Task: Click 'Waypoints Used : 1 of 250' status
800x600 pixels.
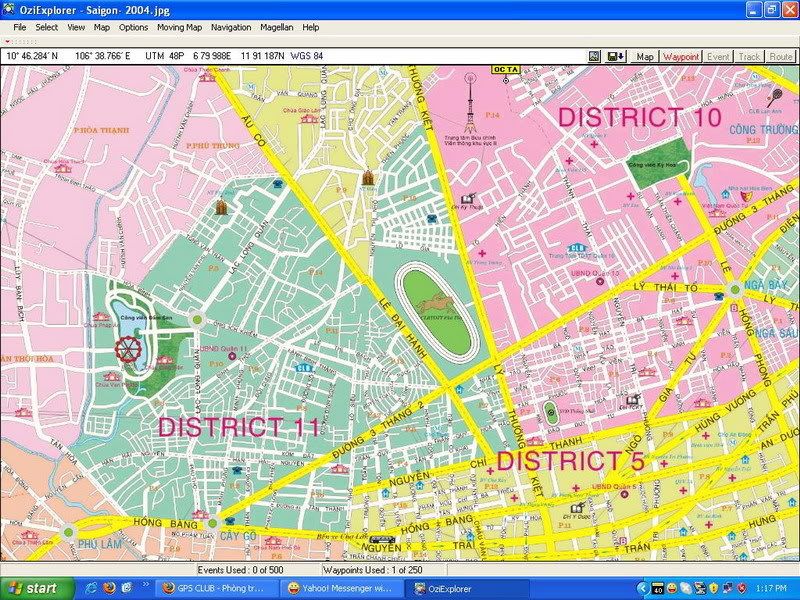Action: coord(373,570)
